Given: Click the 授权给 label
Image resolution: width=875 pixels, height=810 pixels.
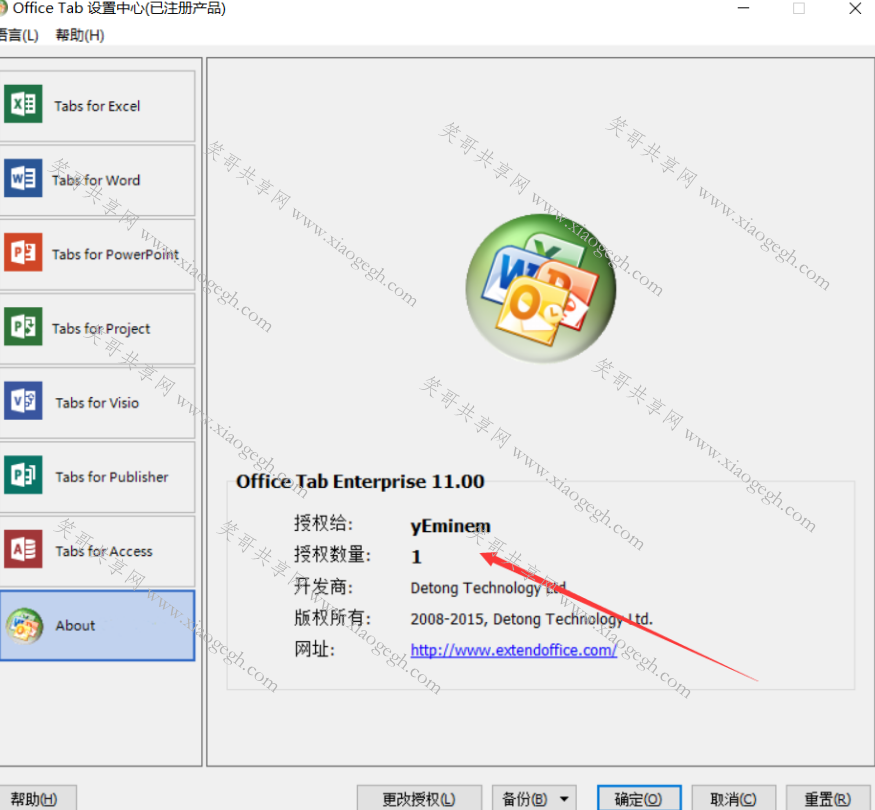Looking at the screenshot, I should pyautogui.click(x=323, y=523).
